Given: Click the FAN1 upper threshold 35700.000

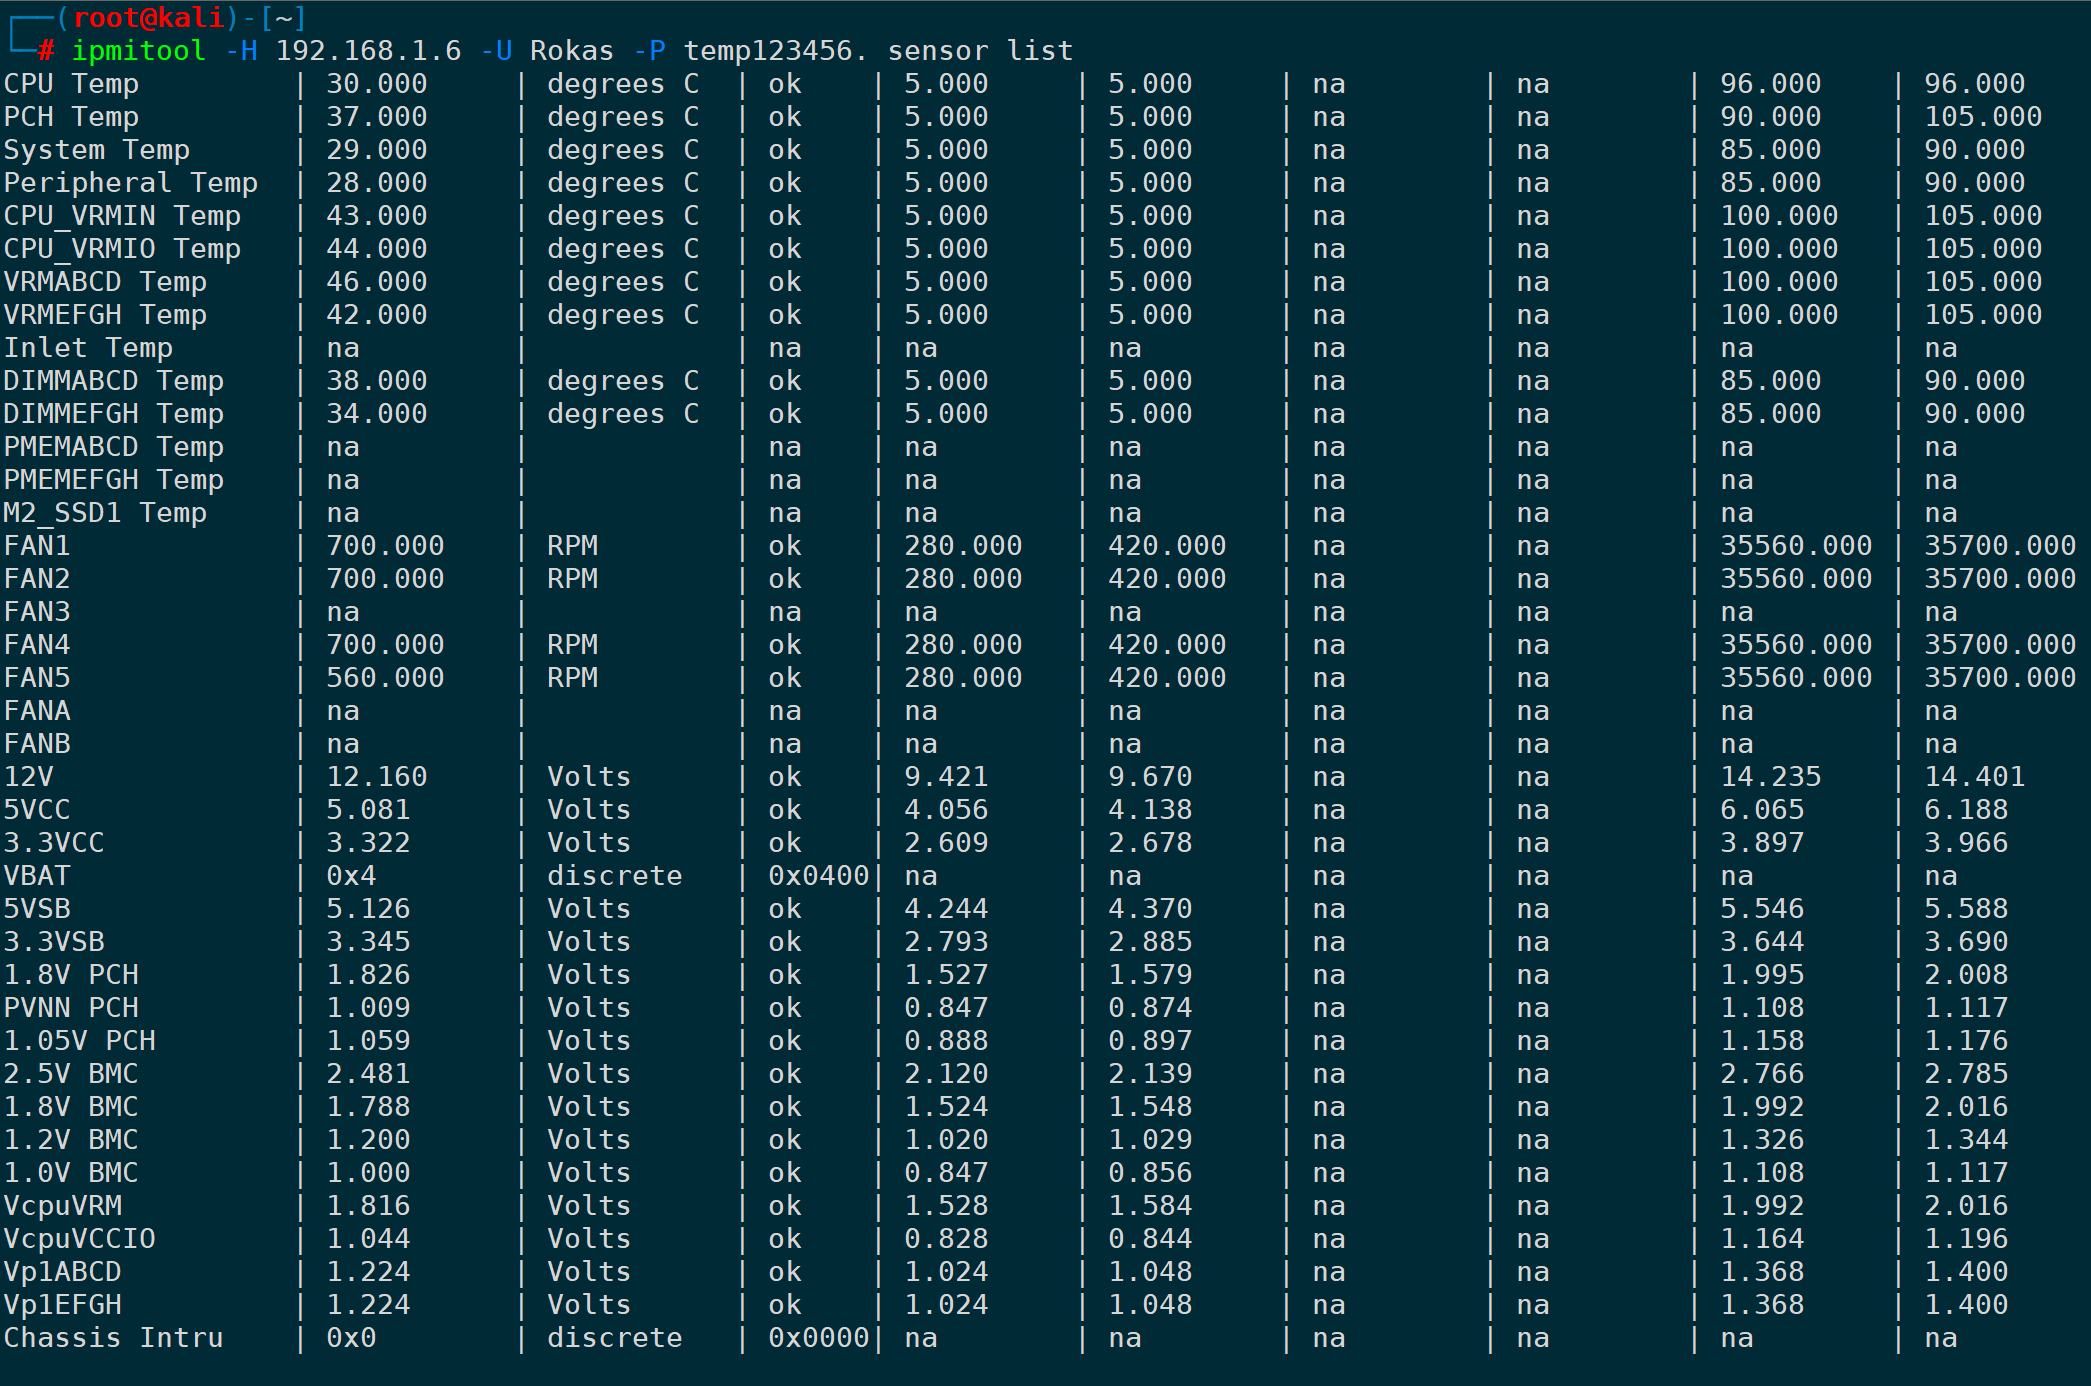Looking at the screenshot, I should [1999, 546].
